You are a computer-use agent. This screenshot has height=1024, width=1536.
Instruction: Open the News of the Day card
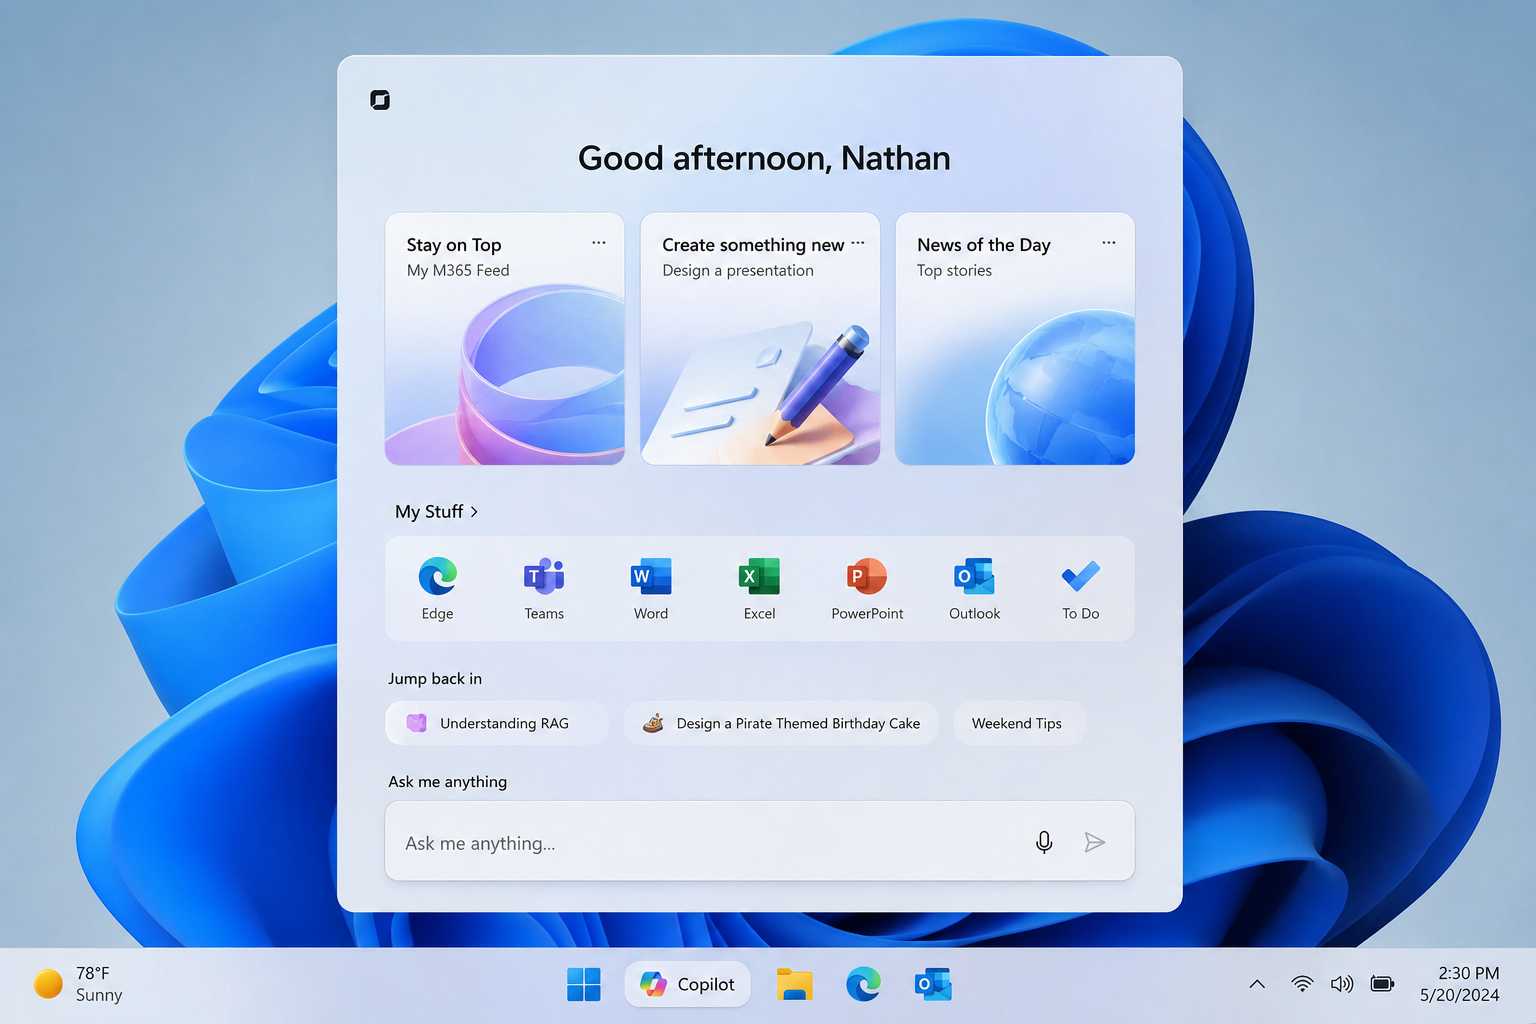[1015, 338]
